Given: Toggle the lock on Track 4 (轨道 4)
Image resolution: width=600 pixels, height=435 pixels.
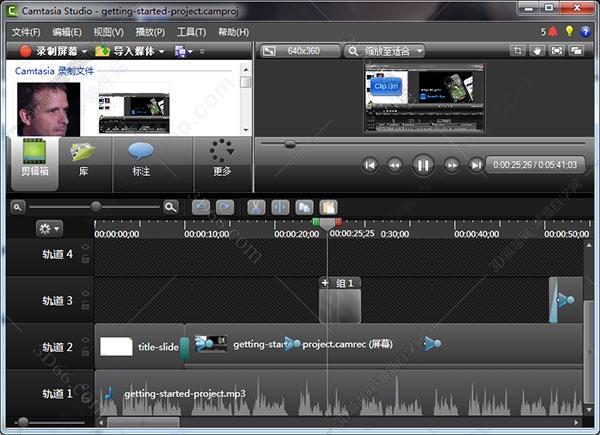Looking at the screenshot, I should (85, 260).
